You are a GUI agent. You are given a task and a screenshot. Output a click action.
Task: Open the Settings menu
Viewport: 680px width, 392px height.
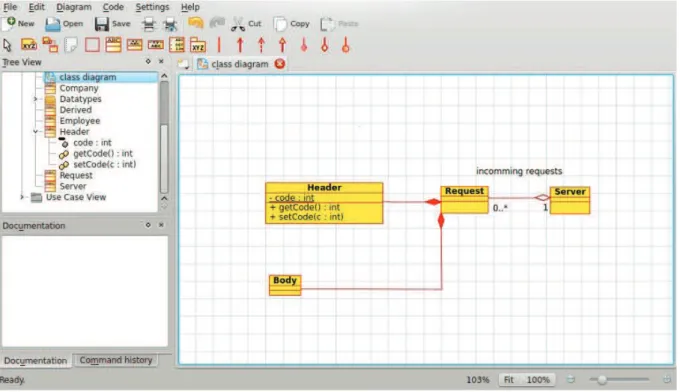152,7
